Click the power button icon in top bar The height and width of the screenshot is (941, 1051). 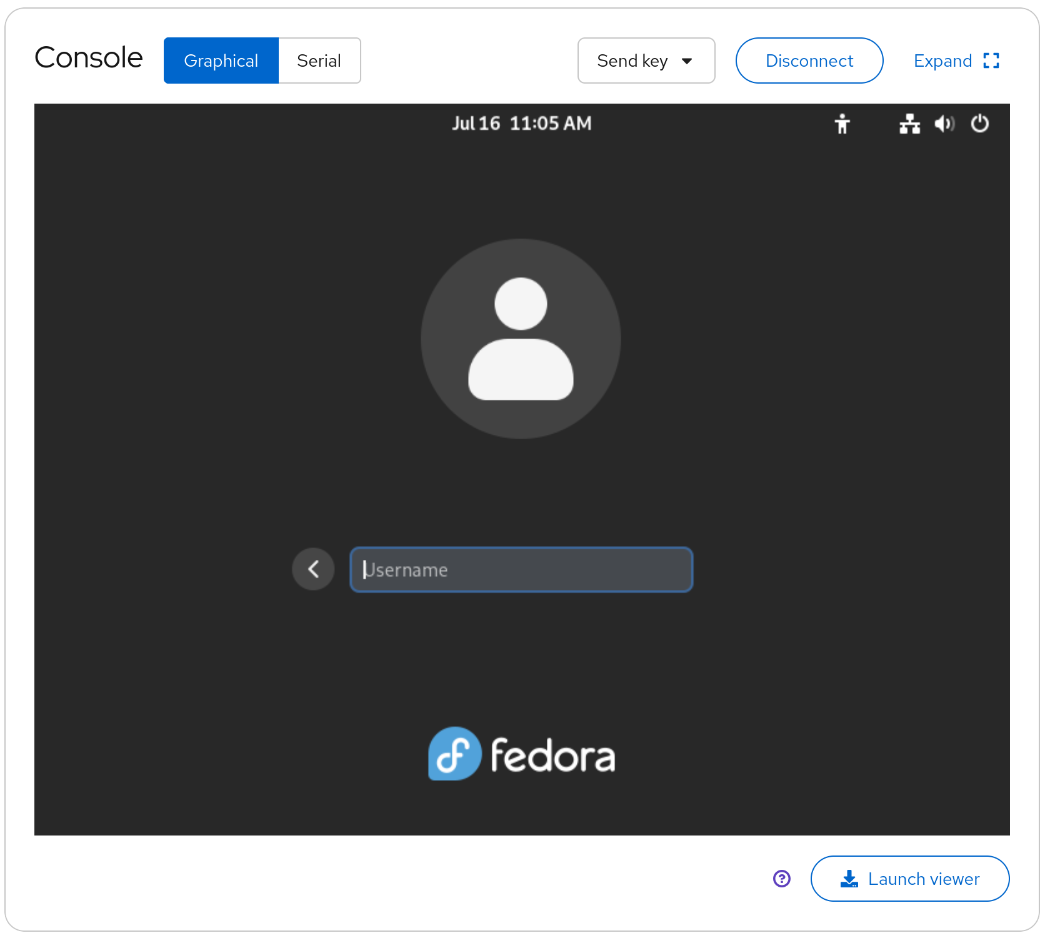tap(980, 124)
